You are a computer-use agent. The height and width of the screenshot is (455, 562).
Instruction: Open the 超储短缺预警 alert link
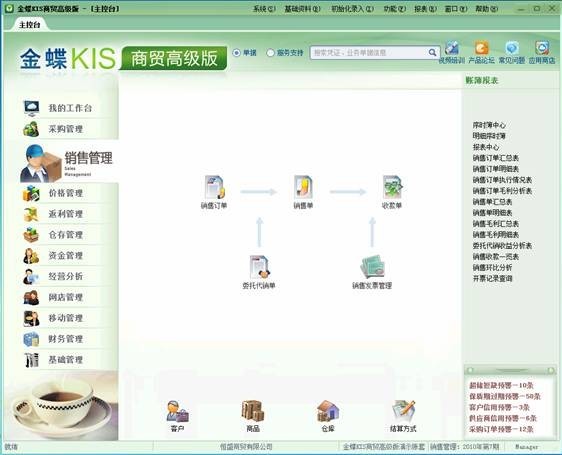pos(501,385)
